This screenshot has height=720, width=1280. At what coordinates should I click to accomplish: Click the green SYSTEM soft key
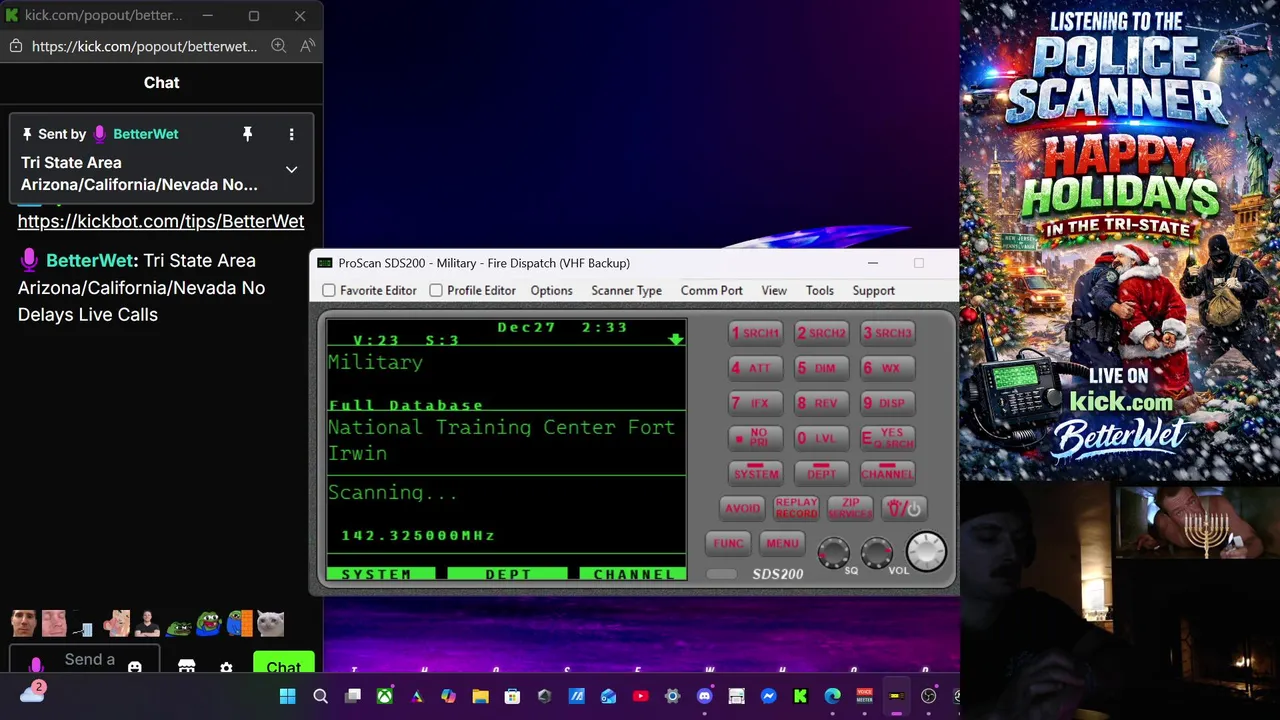381,574
